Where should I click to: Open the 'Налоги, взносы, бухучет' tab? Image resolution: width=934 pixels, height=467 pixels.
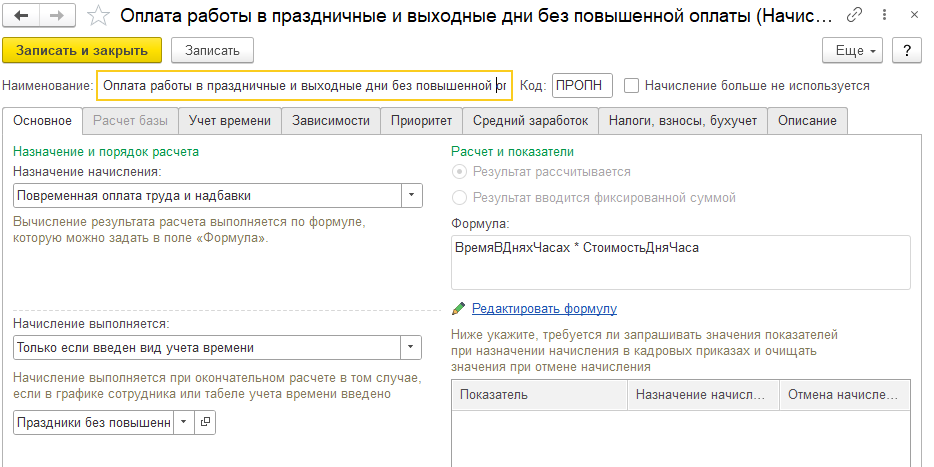pos(684,121)
